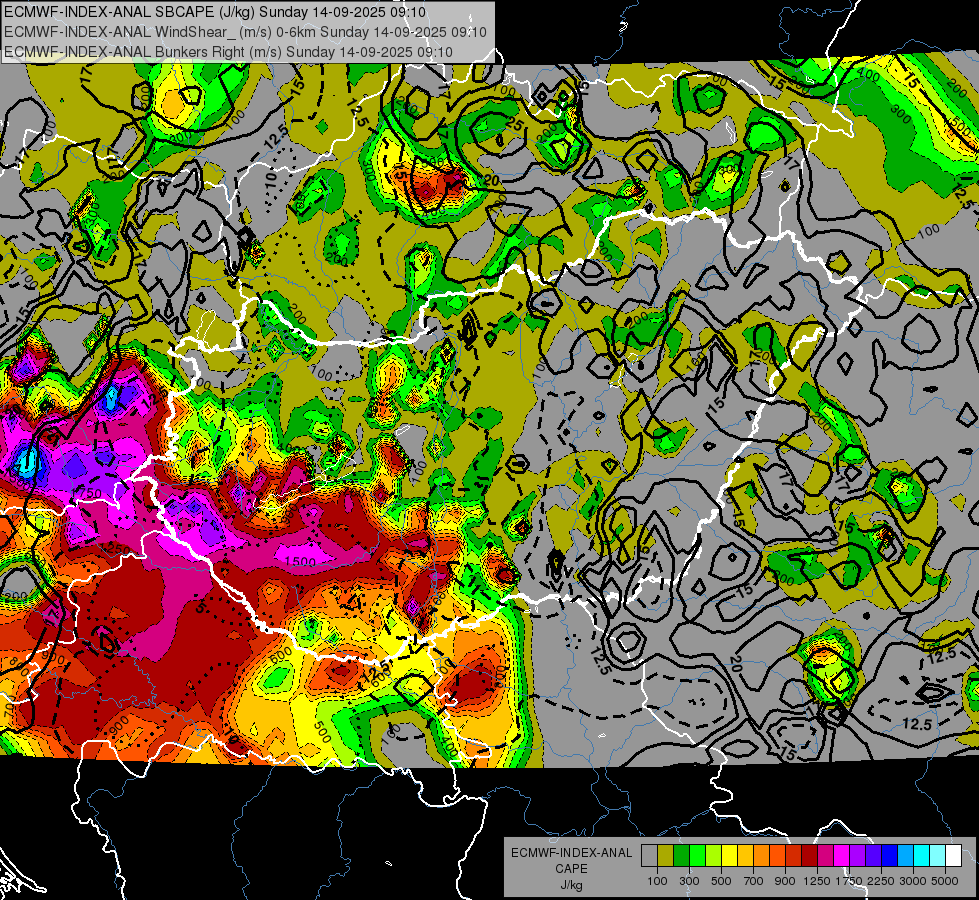Click the 1500 contour label on map
This screenshot has width=979, height=900.
coord(300,561)
